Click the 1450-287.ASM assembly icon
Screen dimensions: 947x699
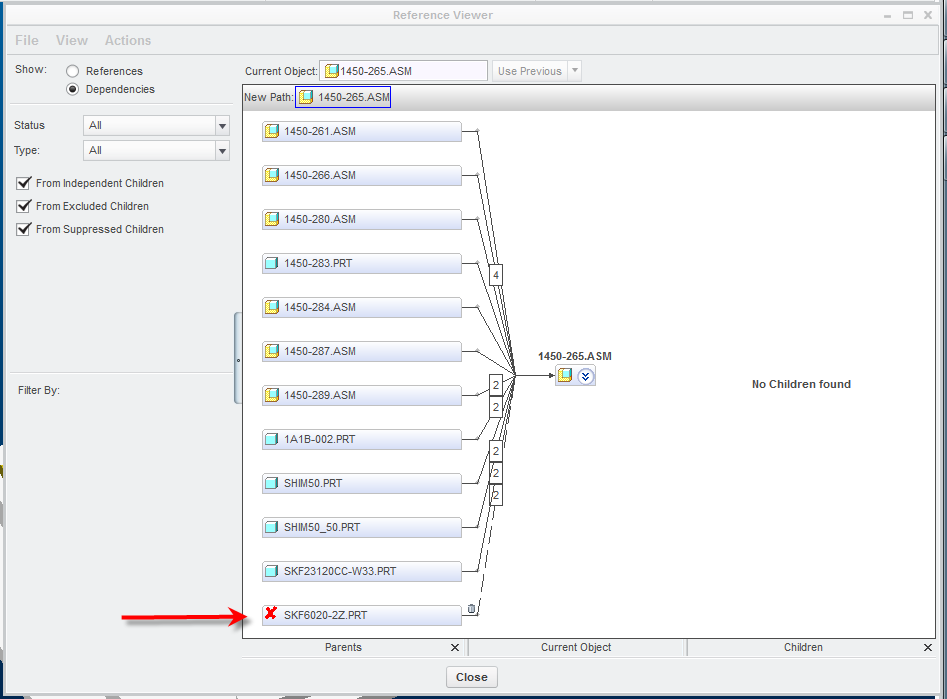tap(272, 351)
